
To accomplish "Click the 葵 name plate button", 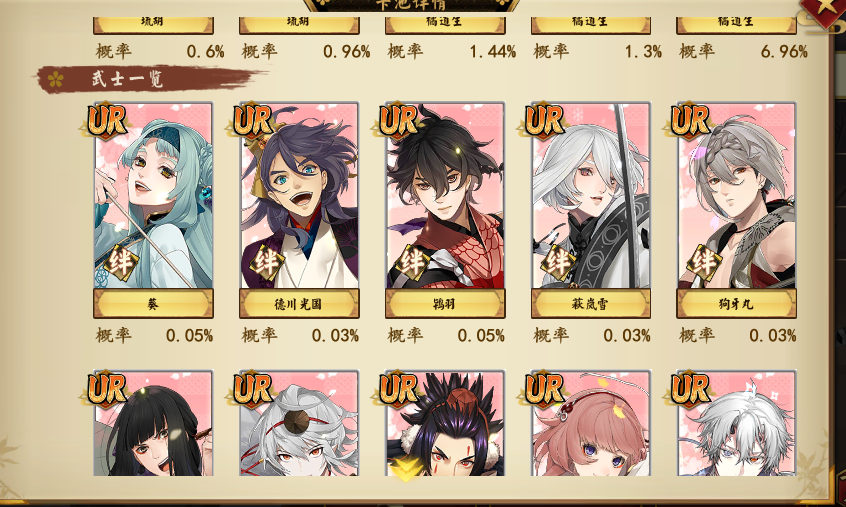I will coord(153,304).
